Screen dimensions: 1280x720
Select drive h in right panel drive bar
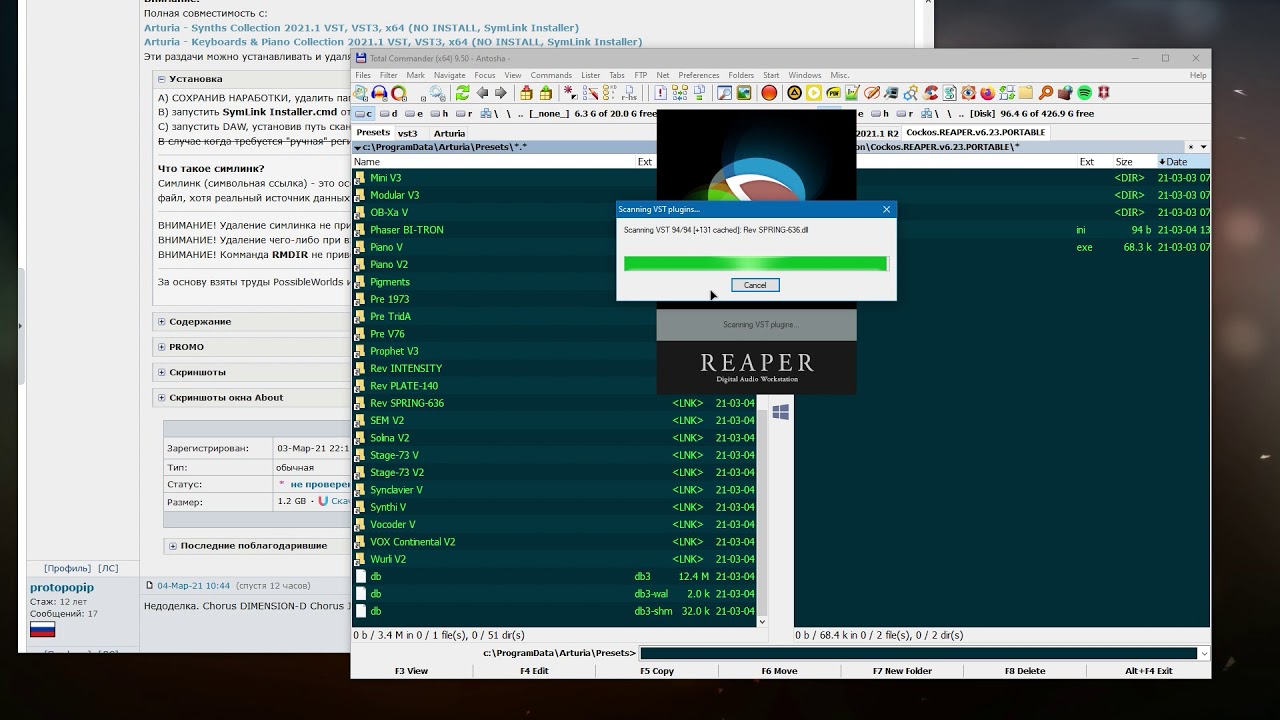(x=881, y=113)
